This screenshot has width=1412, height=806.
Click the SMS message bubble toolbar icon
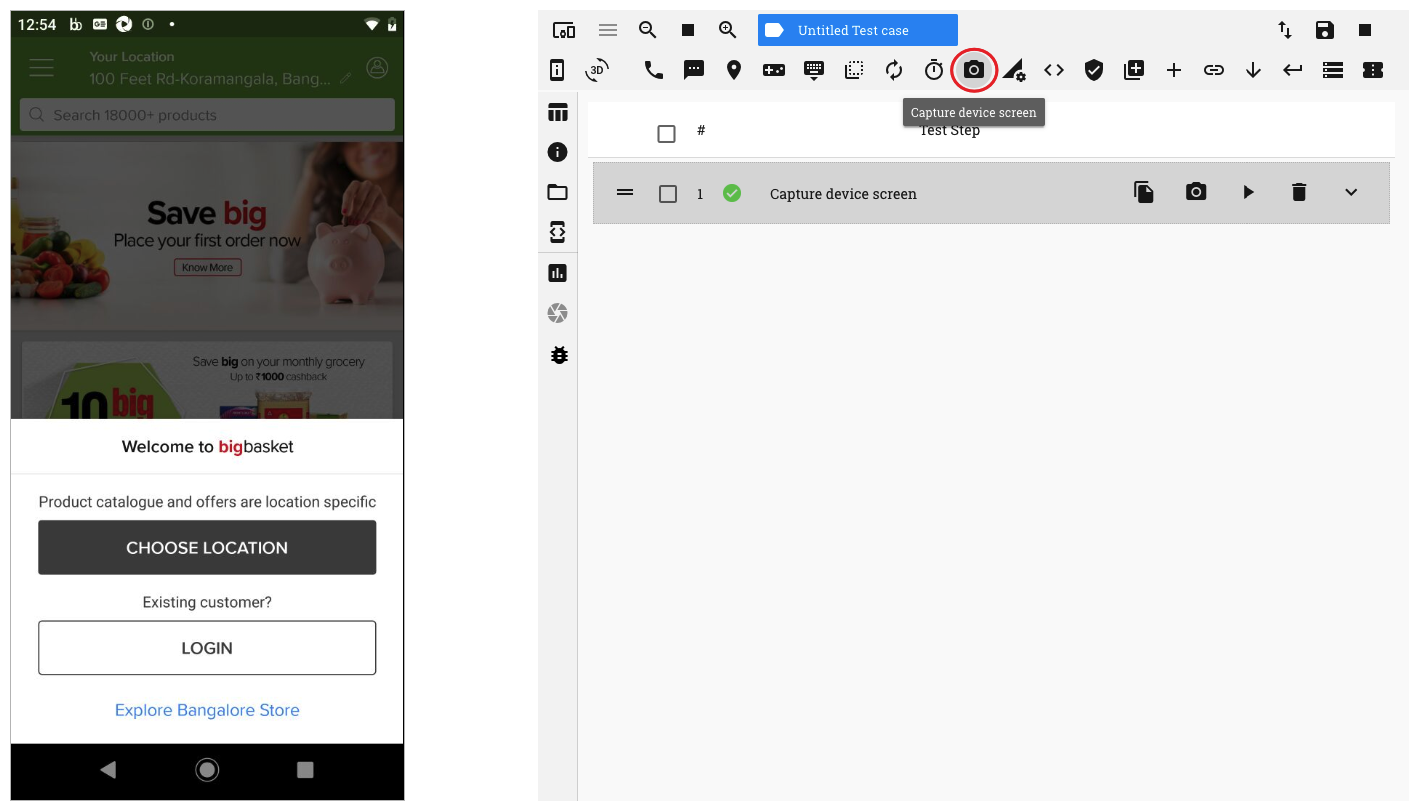click(x=694, y=70)
